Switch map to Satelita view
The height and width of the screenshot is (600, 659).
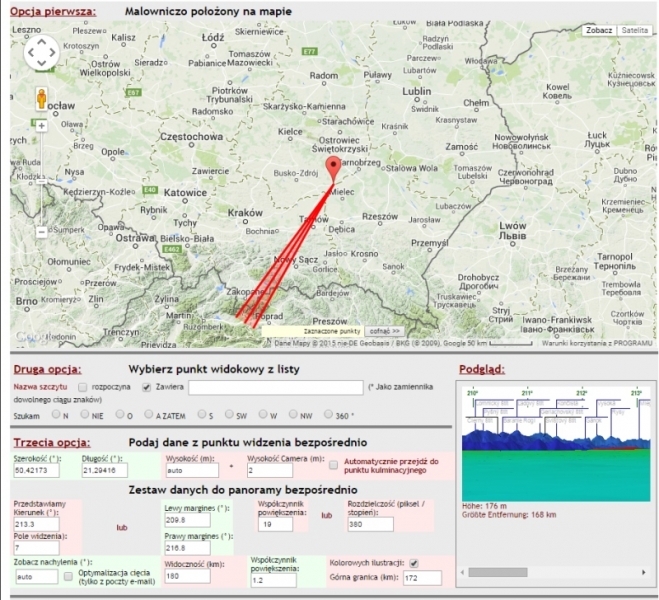click(x=632, y=31)
